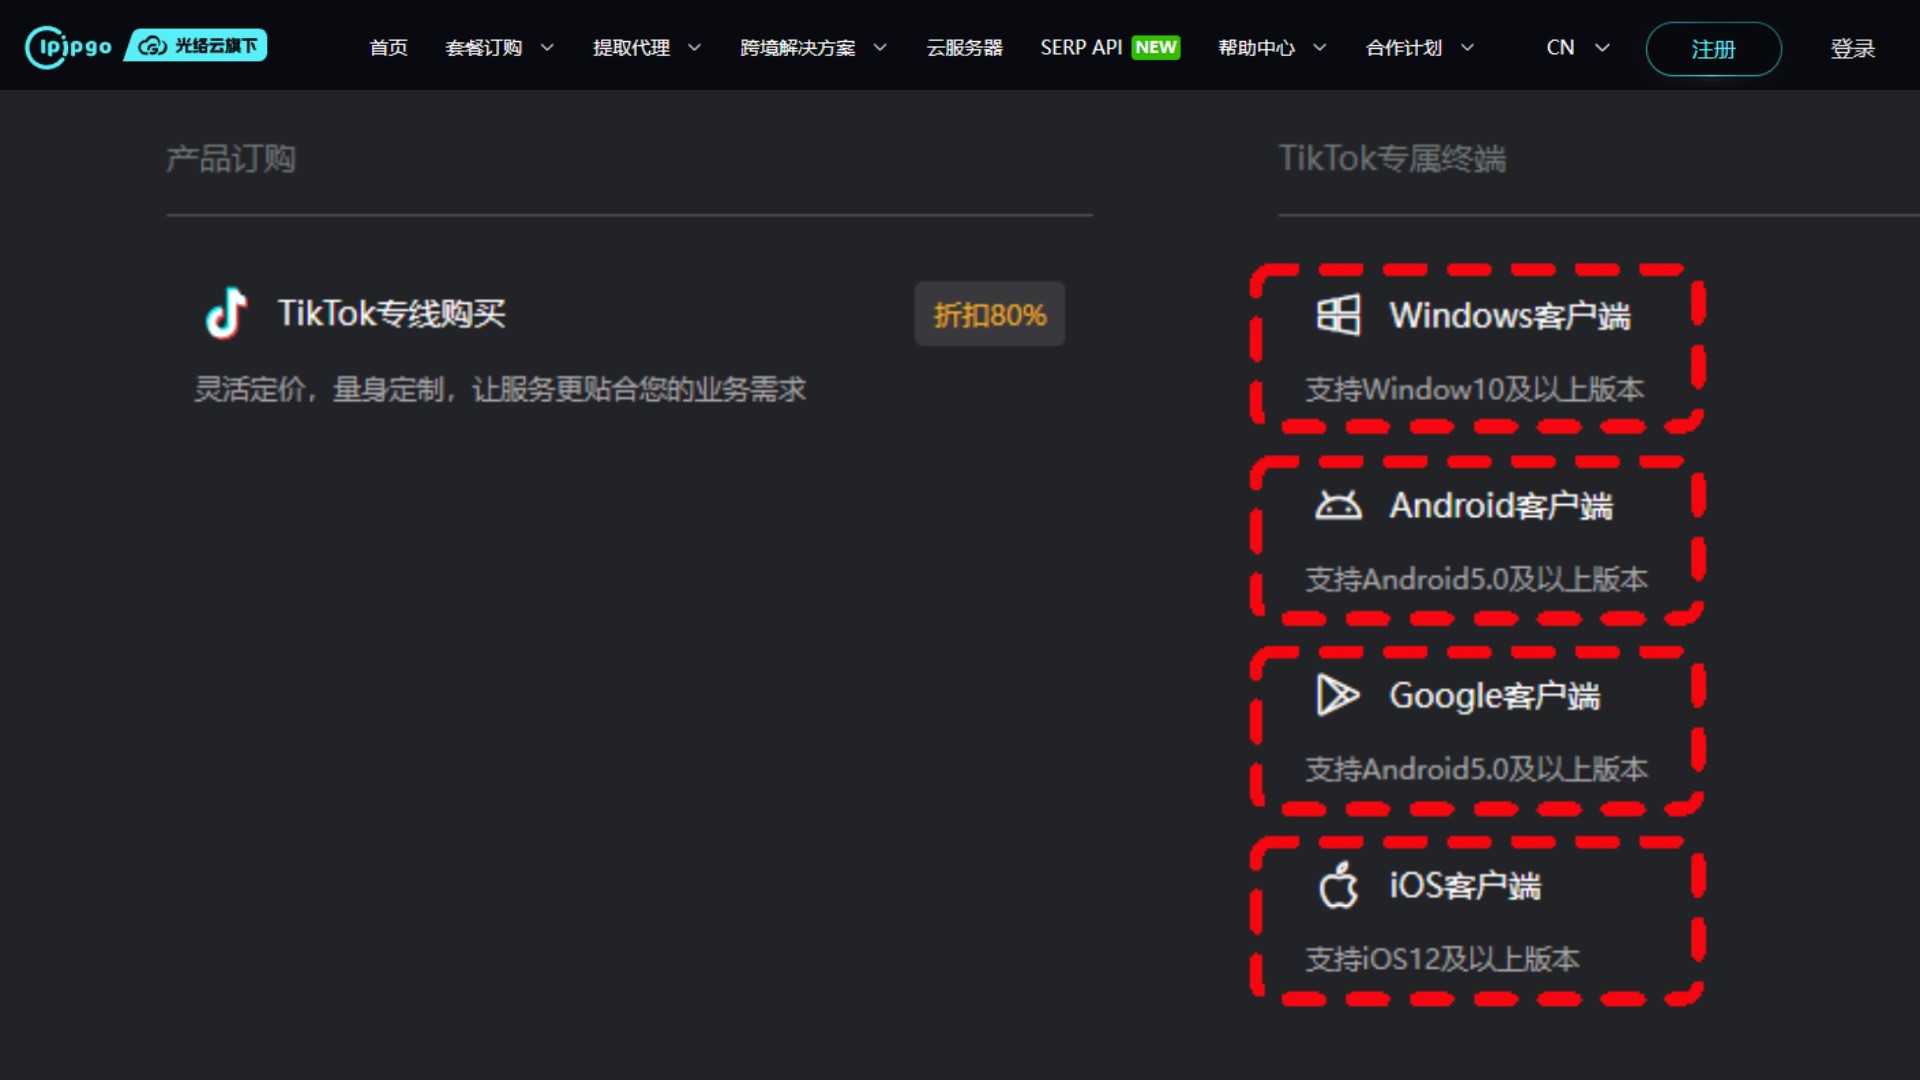Click the 光络云旗下 cloud badge
Screen dimensions: 1920x1080
click(195, 46)
